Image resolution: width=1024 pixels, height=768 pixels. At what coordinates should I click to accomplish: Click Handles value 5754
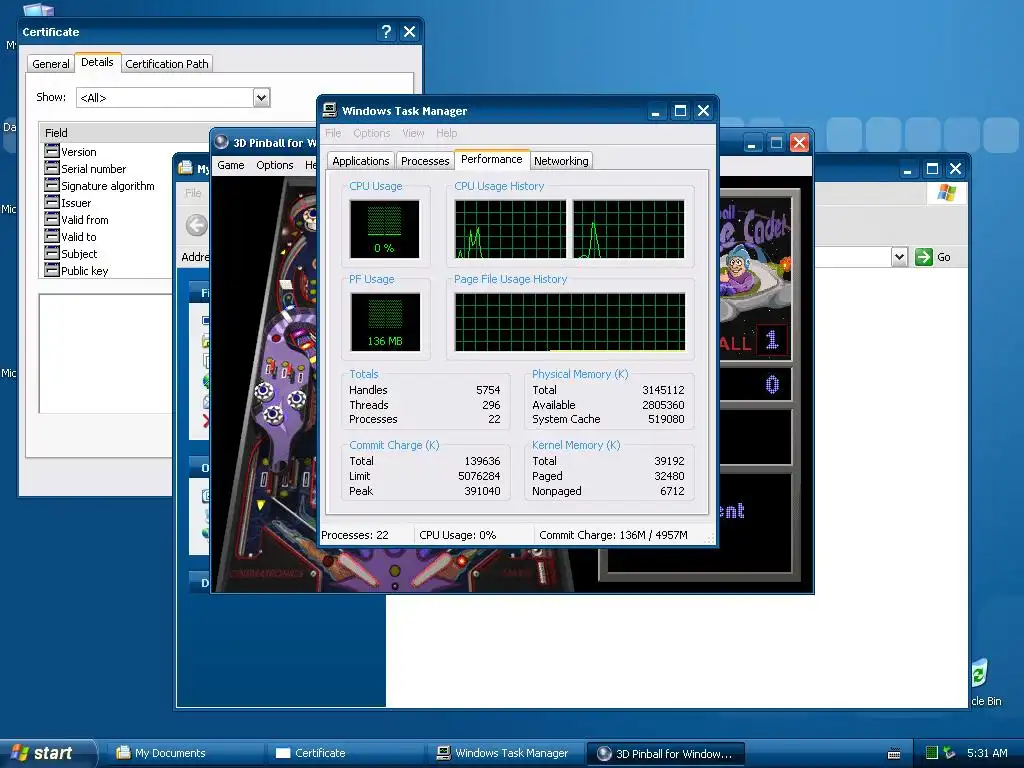[x=488, y=390]
